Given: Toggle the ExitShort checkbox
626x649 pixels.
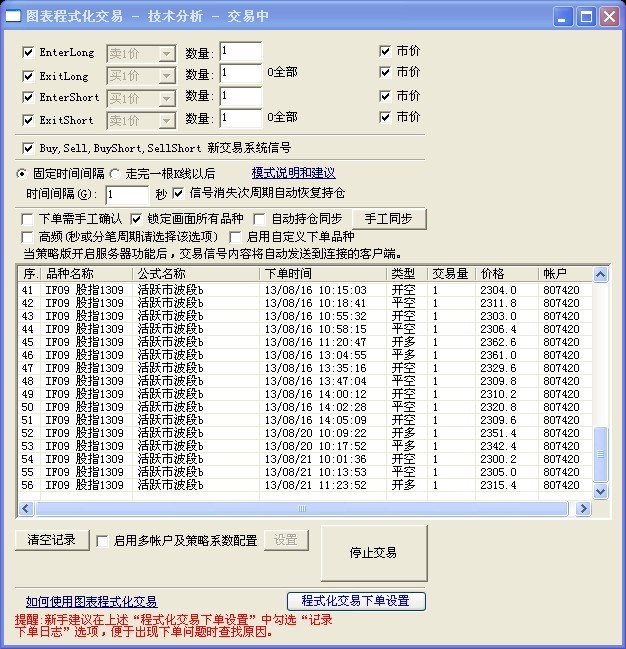Looking at the screenshot, I should click(x=28, y=120).
